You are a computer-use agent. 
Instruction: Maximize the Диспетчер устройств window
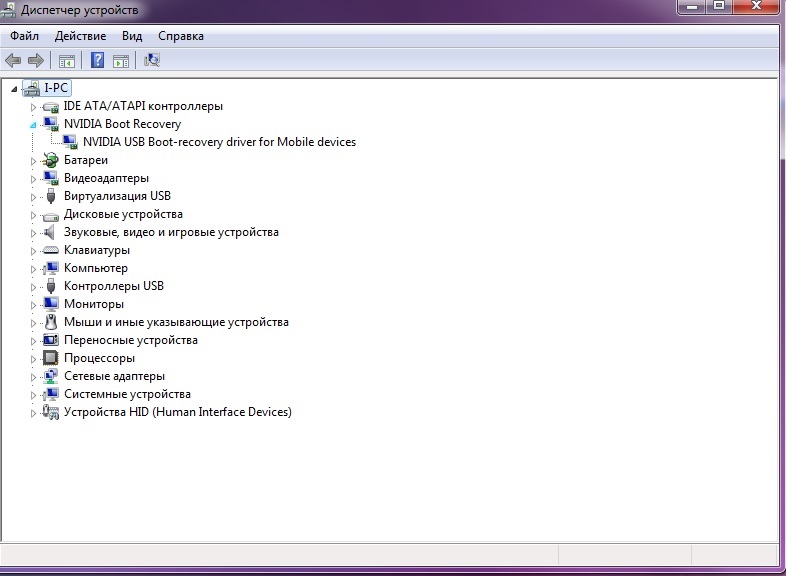point(719,7)
